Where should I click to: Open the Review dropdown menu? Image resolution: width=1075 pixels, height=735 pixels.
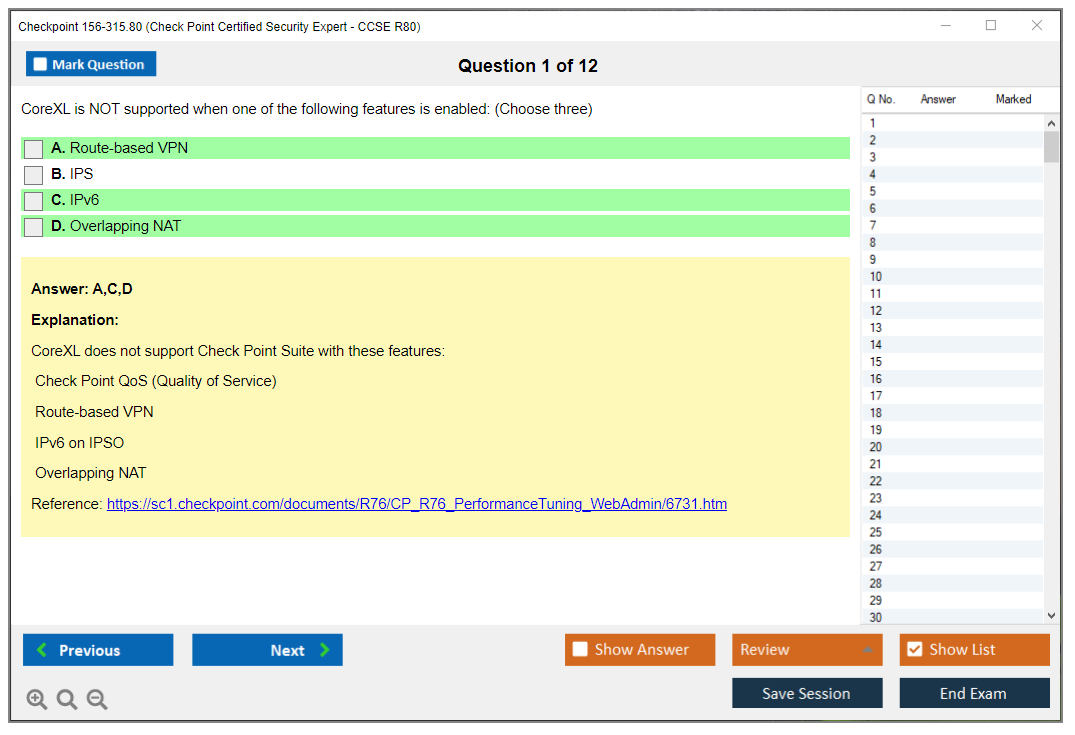click(x=807, y=650)
